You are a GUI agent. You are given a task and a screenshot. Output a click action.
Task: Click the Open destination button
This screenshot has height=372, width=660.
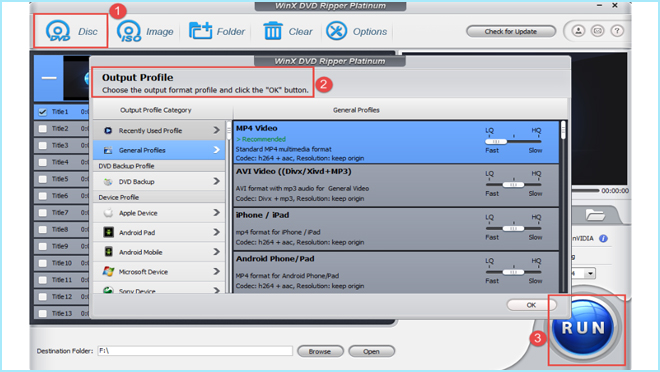[371, 351]
